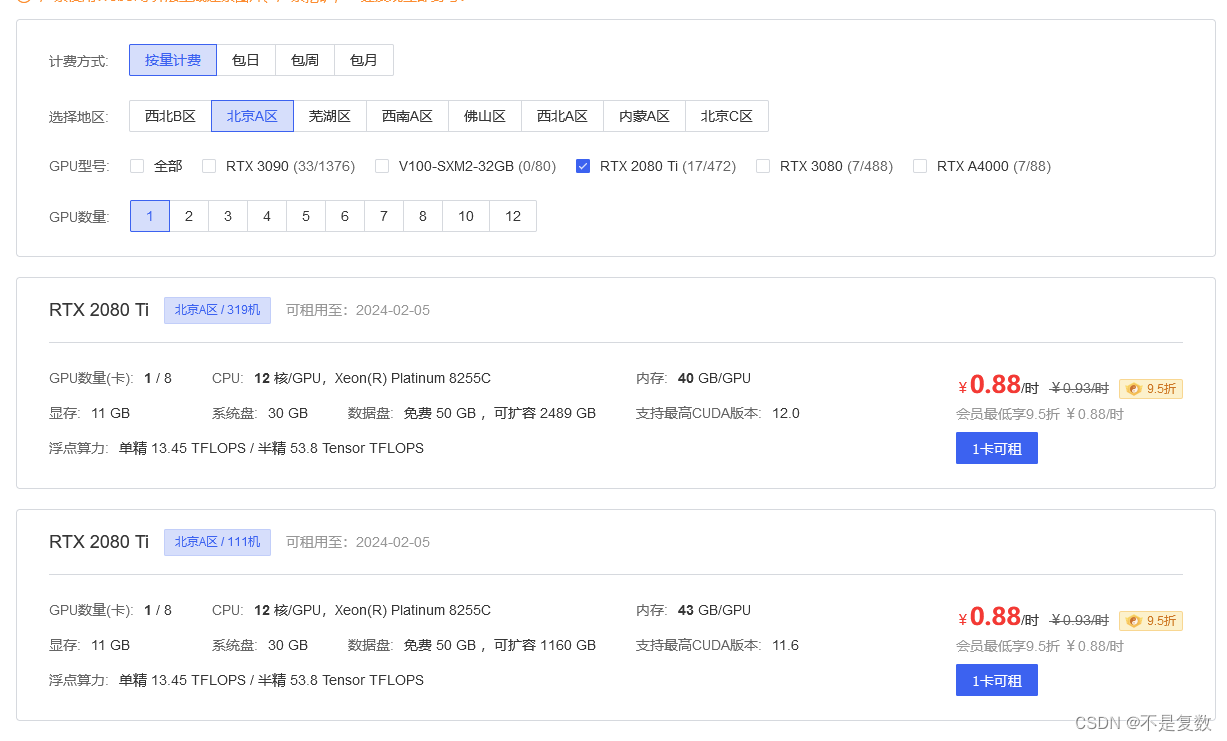This screenshot has height=741, width=1227.
Task: Select 包日 daily billing option
Action: pyautogui.click(x=246, y=60)
